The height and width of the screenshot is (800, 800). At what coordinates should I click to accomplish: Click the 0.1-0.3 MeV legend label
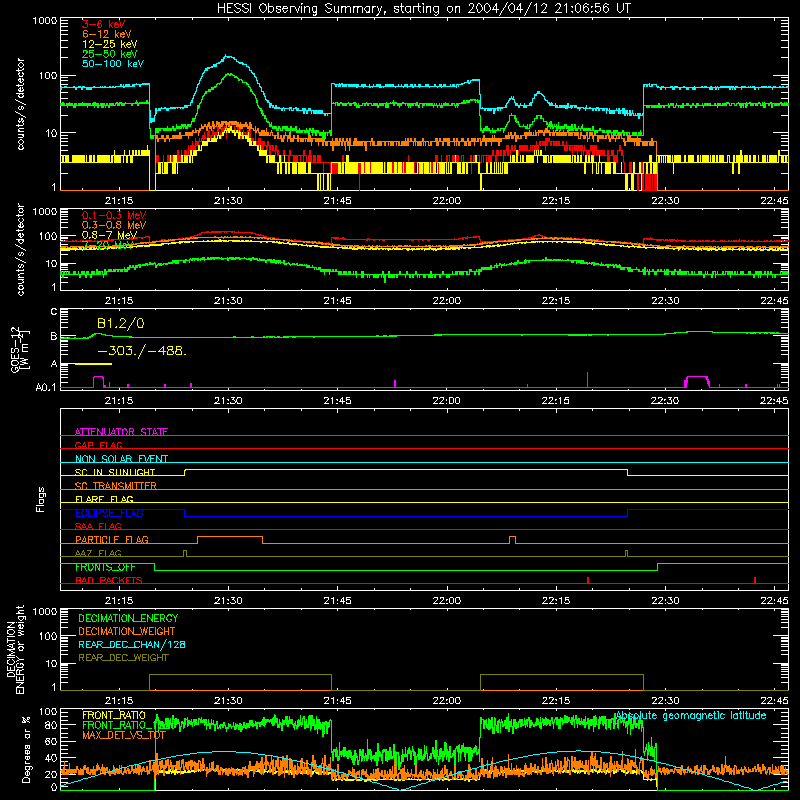tap(114, 215)
